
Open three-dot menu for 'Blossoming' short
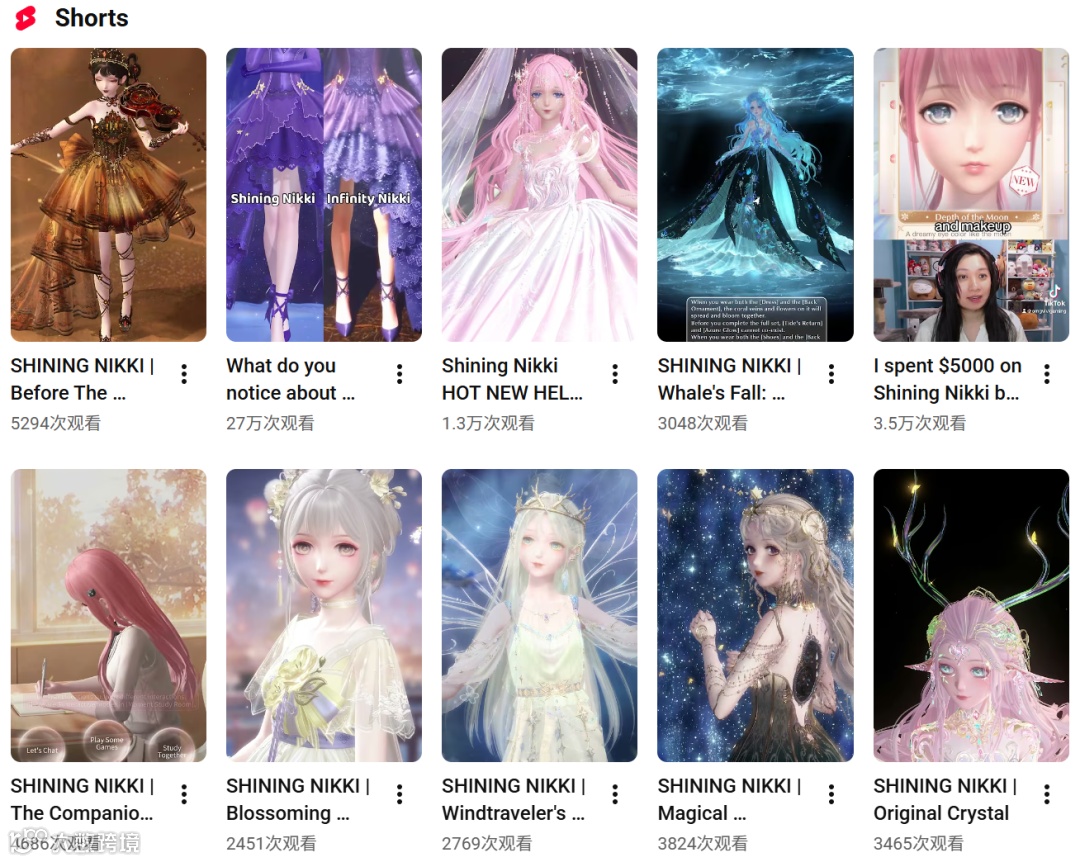click(399, 794)
